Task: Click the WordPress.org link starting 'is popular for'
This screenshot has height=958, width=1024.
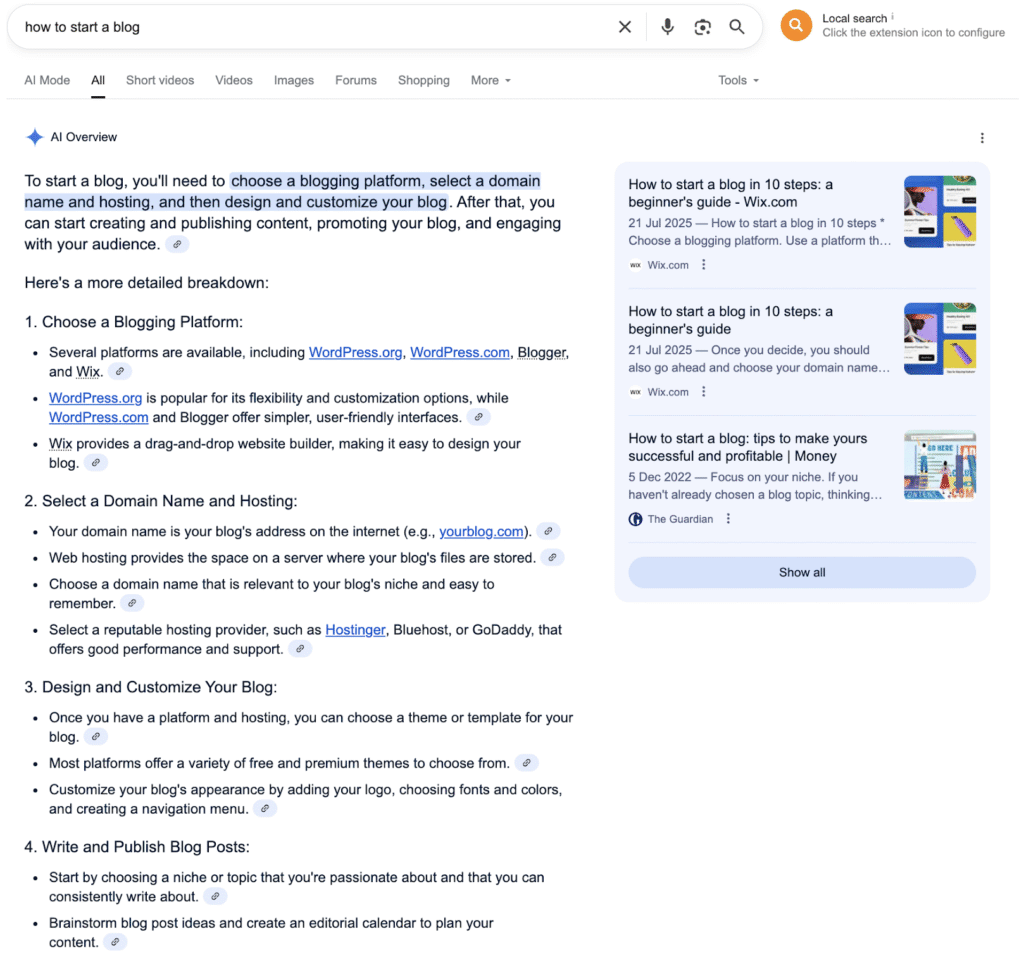Action: (x=95, y=398)
